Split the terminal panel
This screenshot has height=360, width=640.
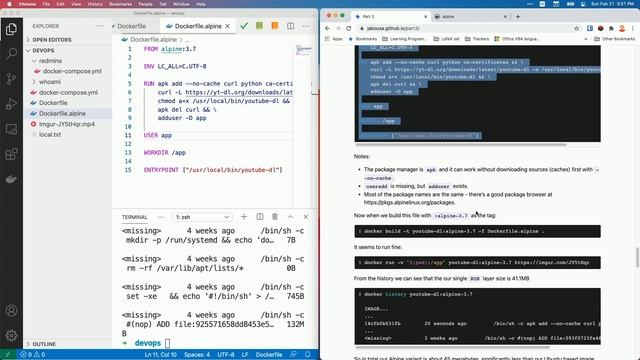(x=260, y=217)
